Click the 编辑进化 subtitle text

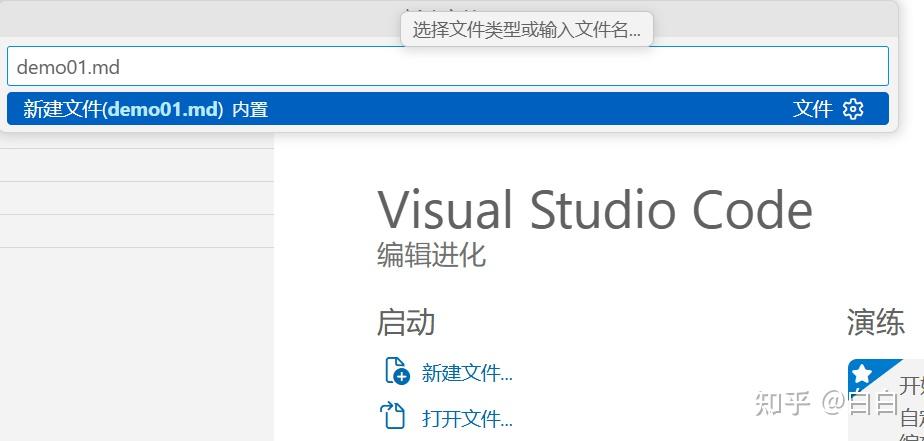pyautogui.click(x=431, y=256)
